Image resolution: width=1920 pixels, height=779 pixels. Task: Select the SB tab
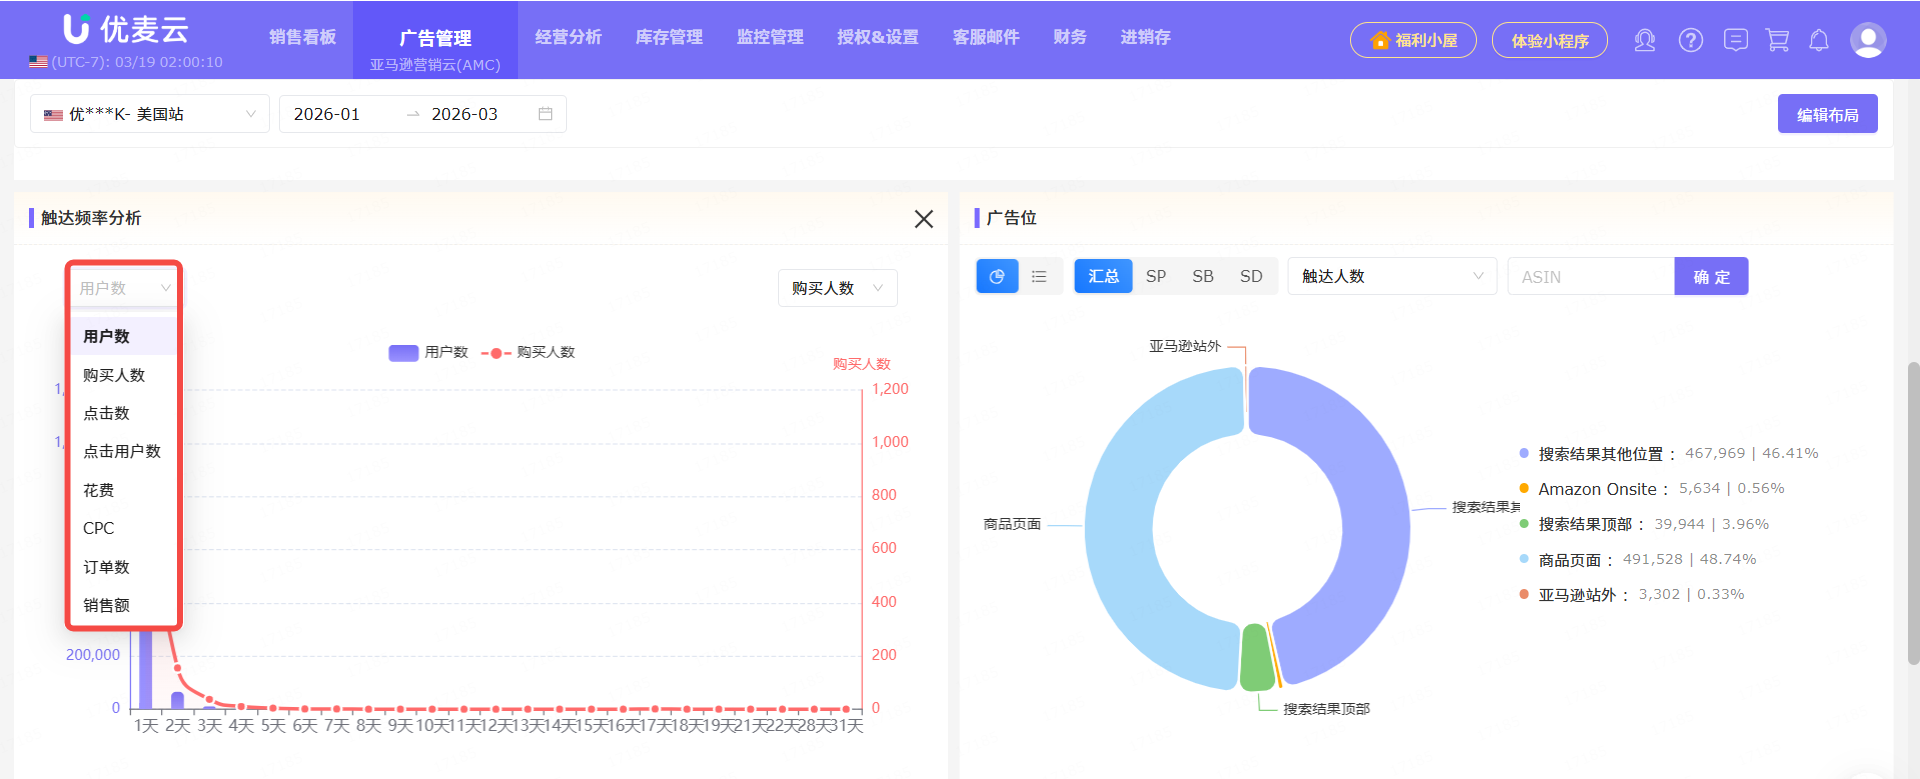click(1203, 276)
